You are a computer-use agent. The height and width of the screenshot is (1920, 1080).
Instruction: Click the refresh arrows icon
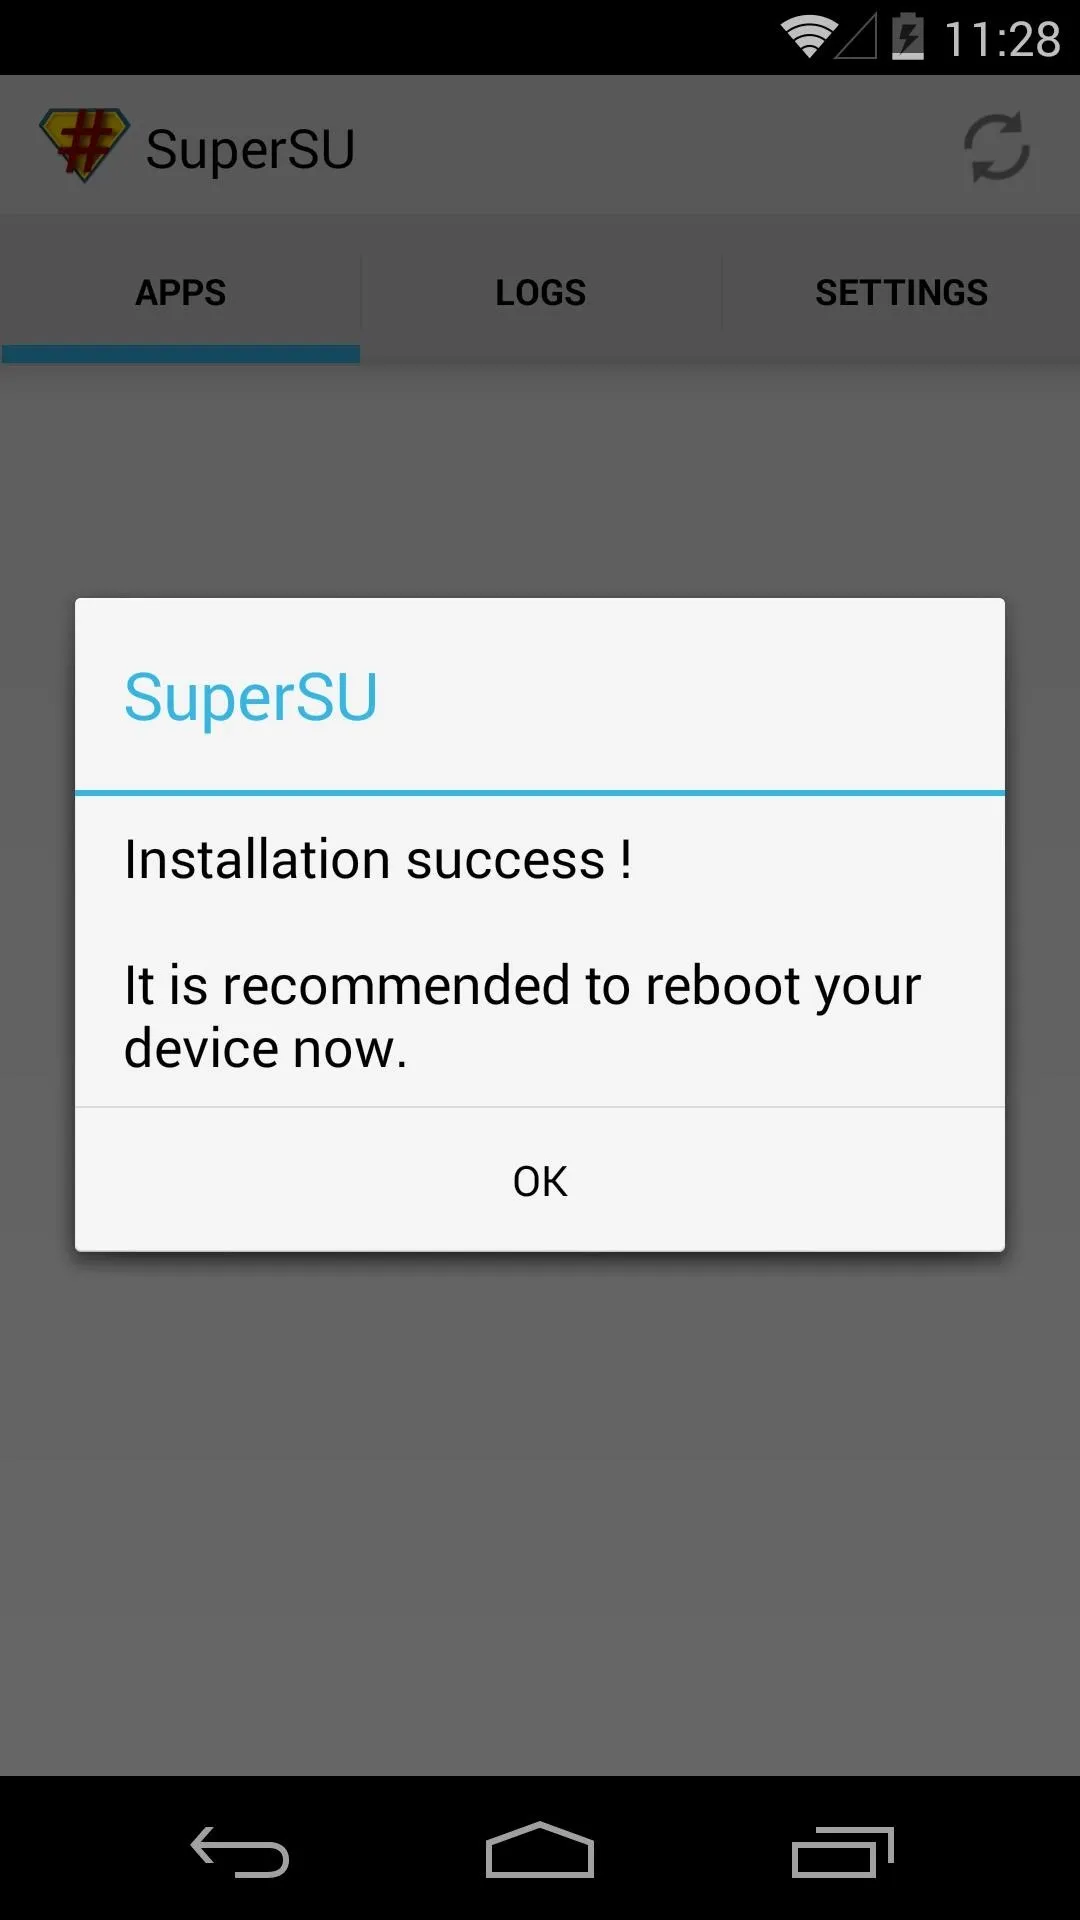click(x=996, y=147)
